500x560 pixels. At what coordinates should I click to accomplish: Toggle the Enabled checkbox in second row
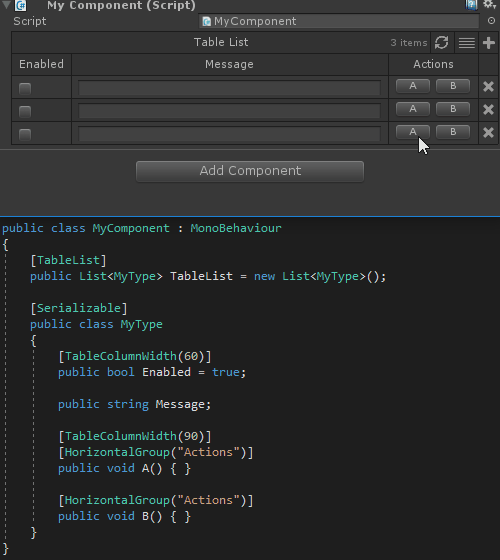click(x=25, y=111)
